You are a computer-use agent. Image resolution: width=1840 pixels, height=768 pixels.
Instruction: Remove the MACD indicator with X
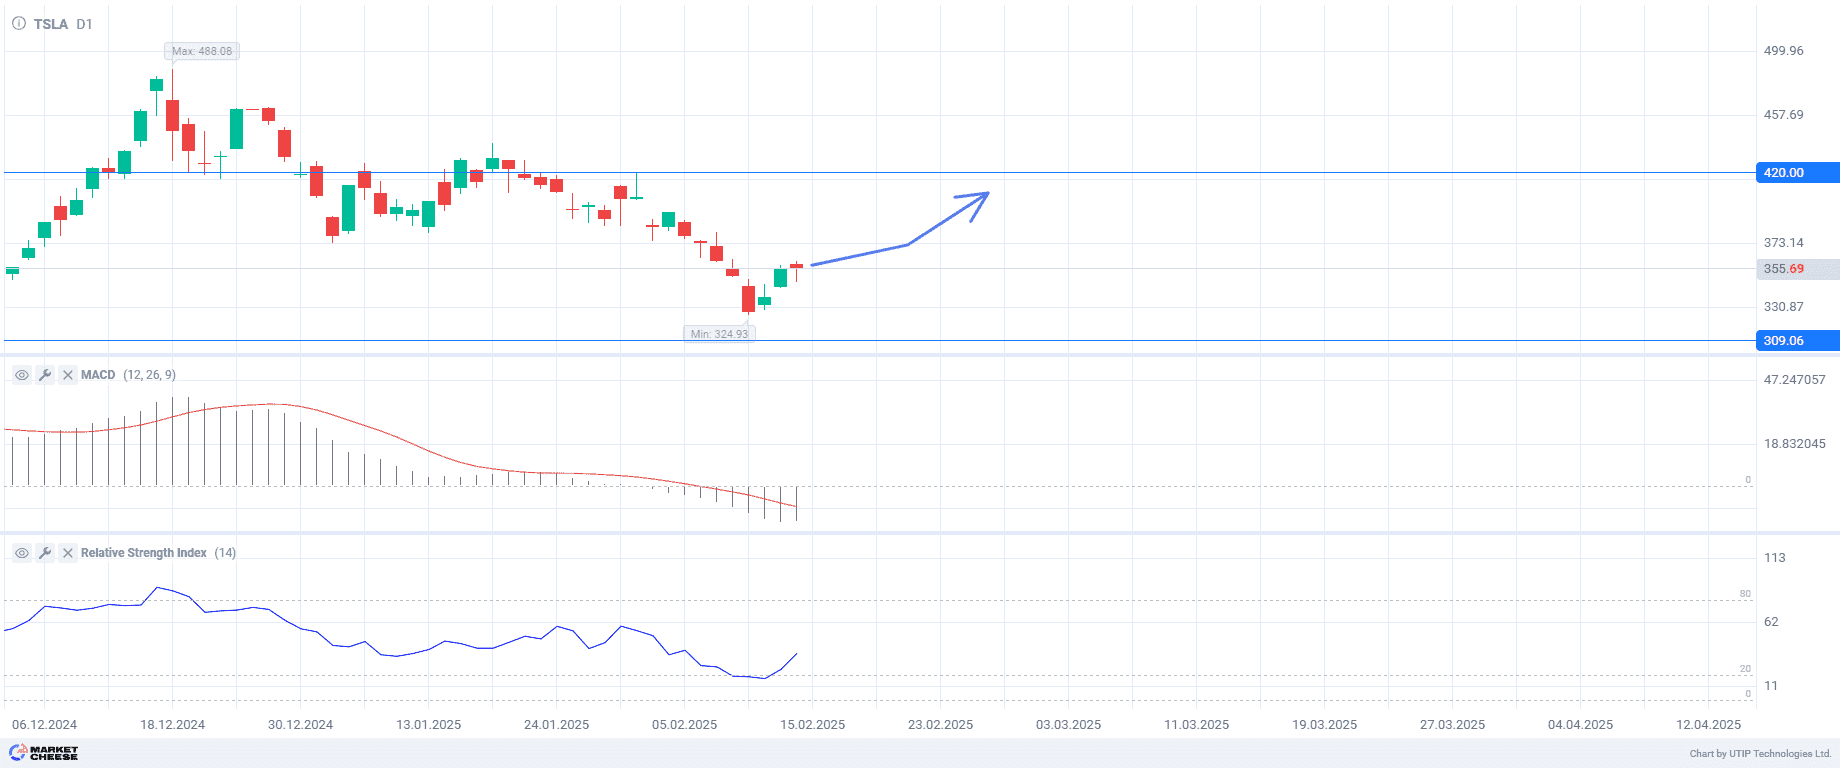coord(68,375)
